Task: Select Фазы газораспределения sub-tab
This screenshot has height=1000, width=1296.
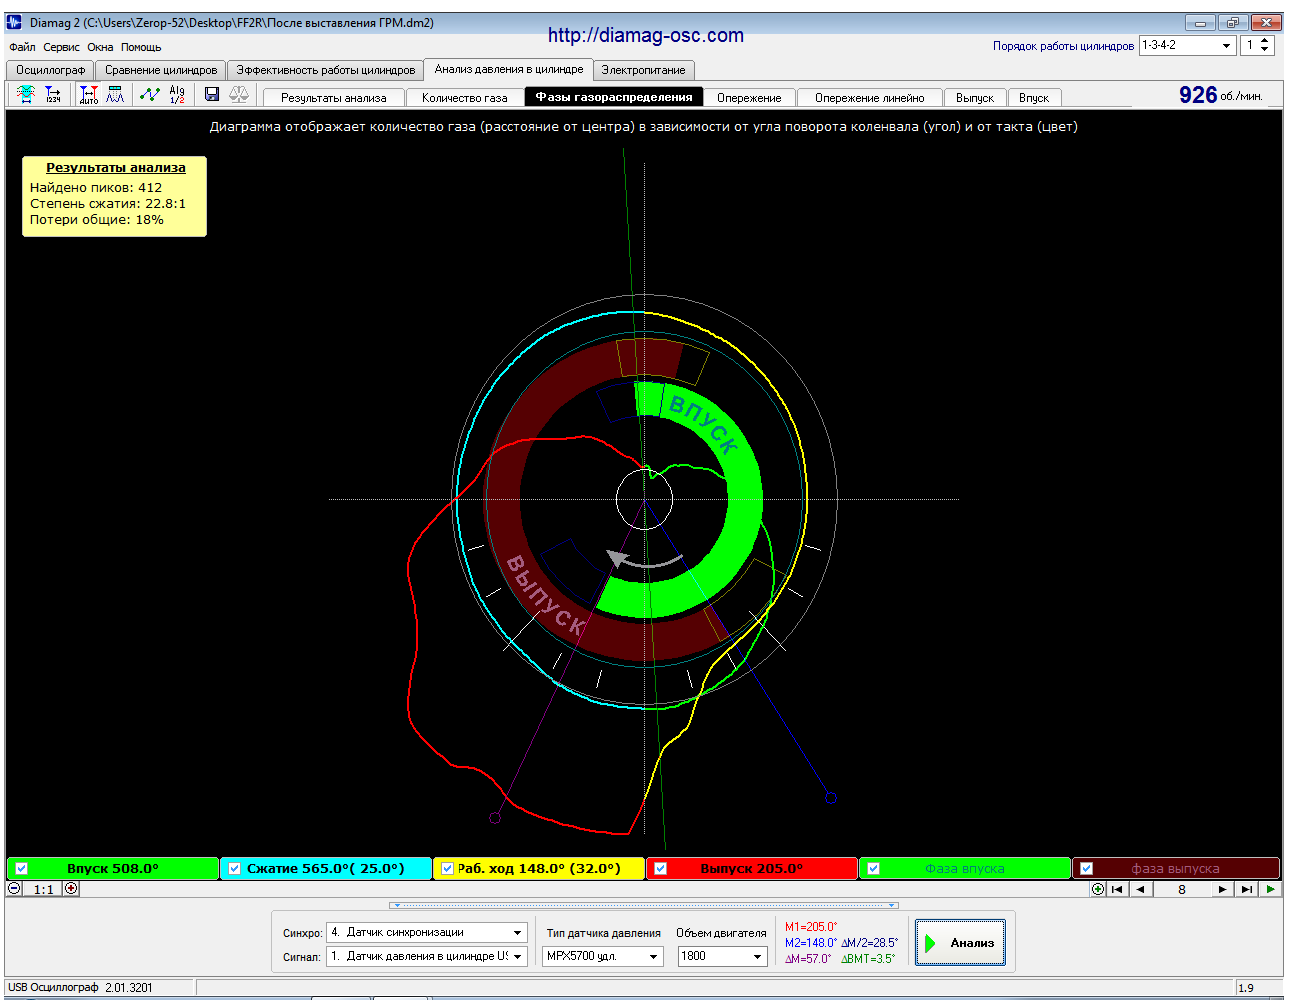Action: (614, 97)
